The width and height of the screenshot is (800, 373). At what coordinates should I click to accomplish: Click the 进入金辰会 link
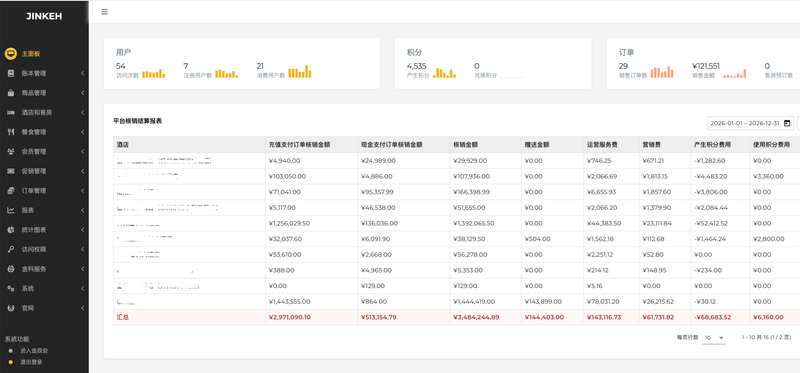click(34, 351)
